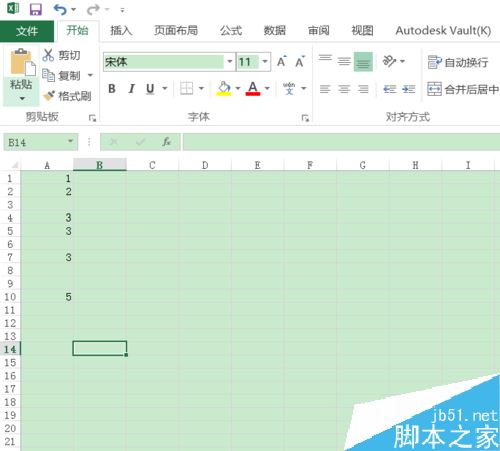The image size is (500, 451).
Task: Open the 视图 tab
Action: [362, 31]
